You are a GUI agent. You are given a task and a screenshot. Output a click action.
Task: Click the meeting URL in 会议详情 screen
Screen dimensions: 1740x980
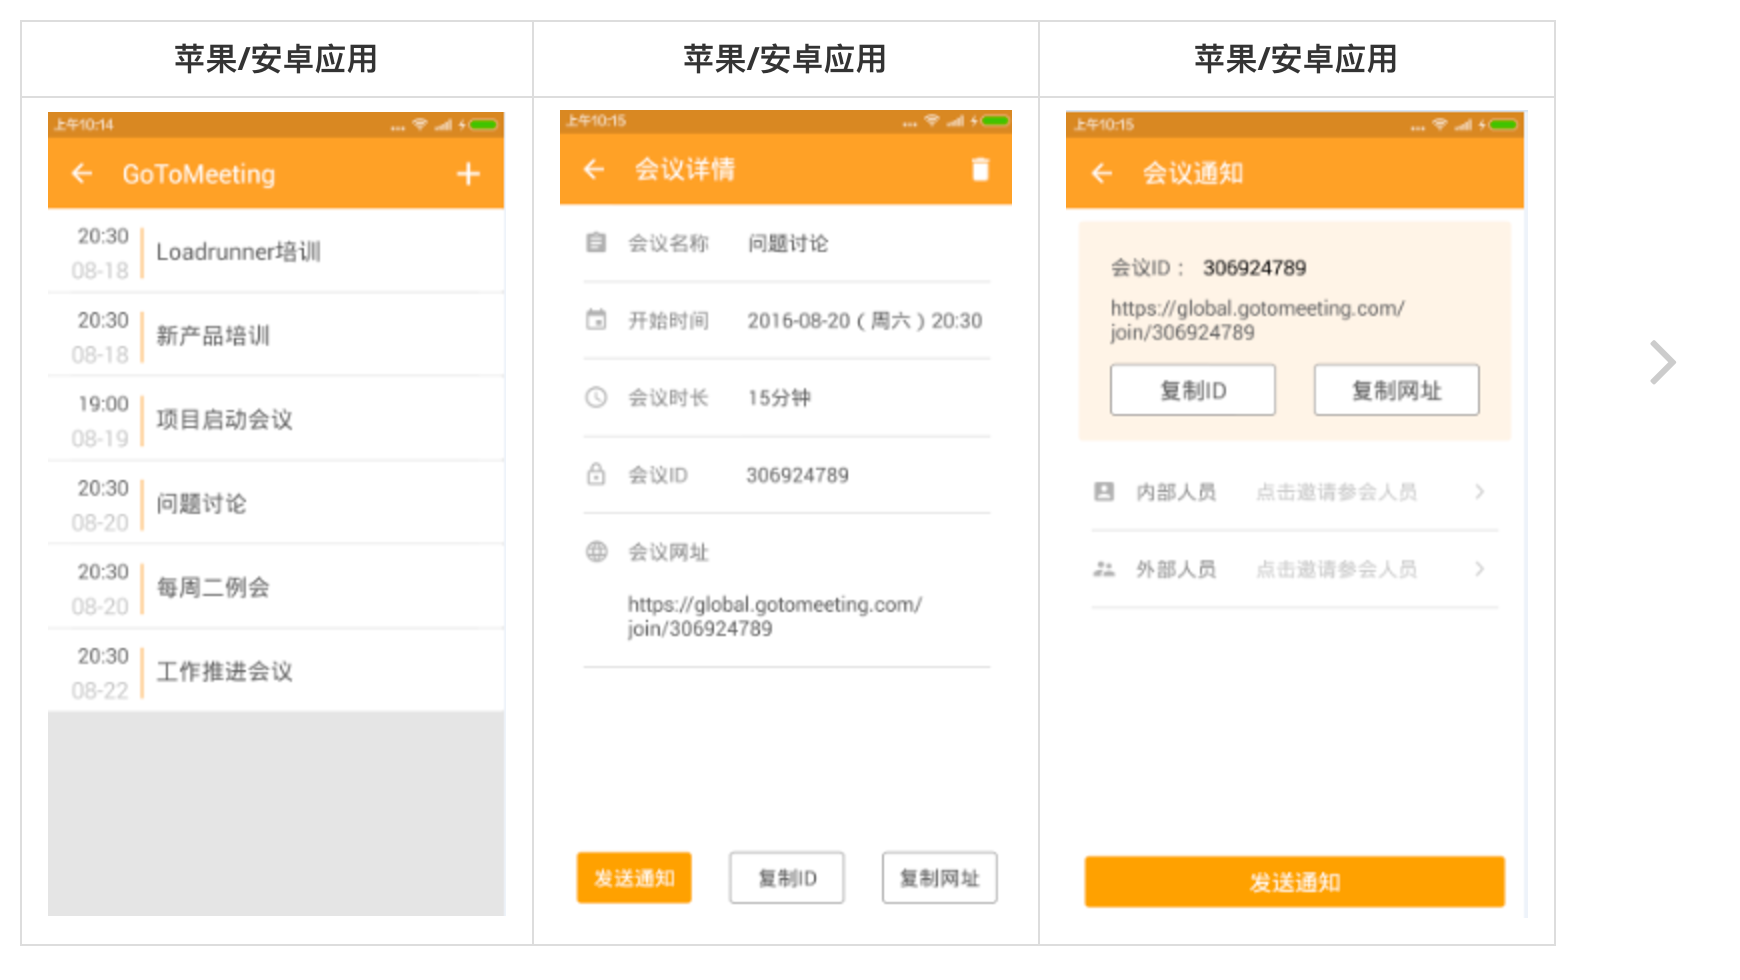click(x=775, y=616)
